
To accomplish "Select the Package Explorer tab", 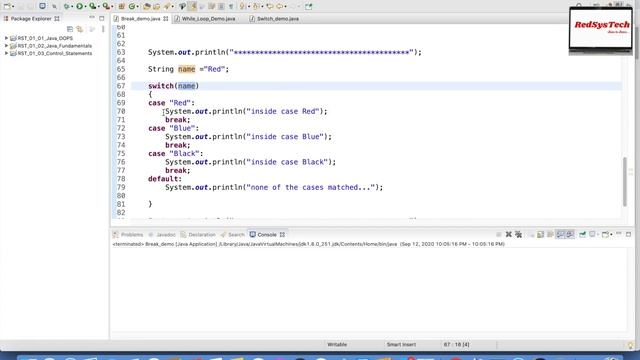I will 31,19.
